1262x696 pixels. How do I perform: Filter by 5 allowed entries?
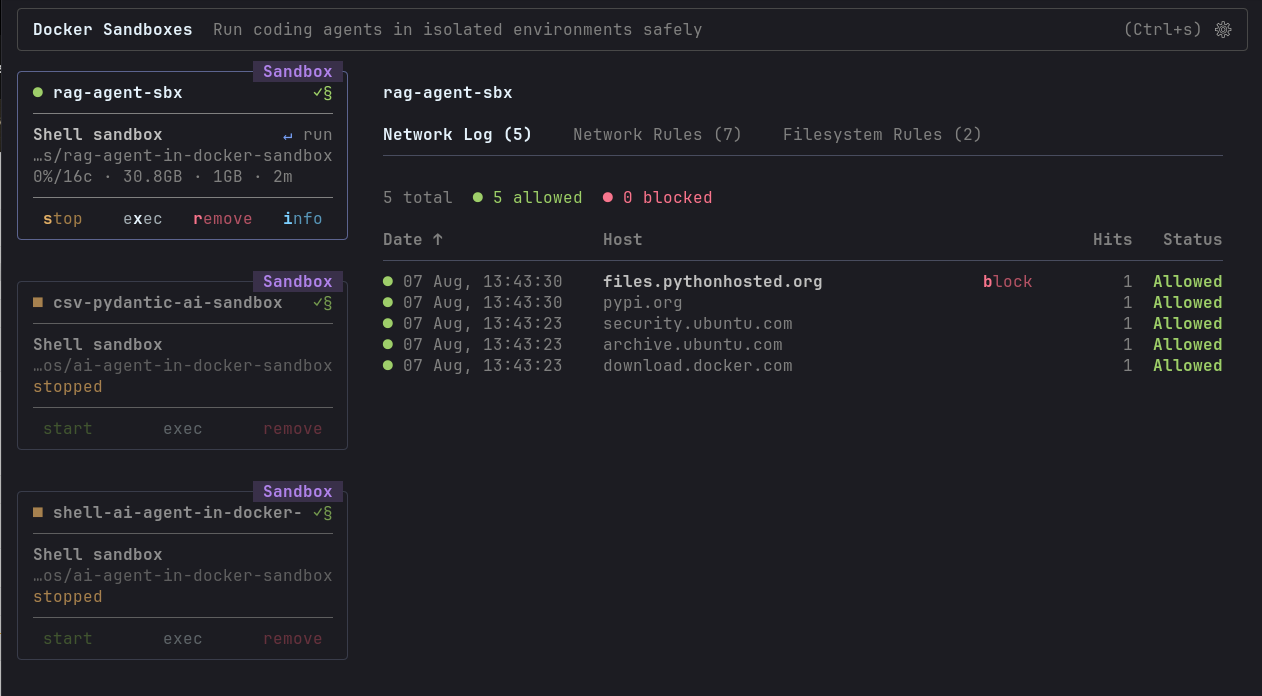point(528,198)
